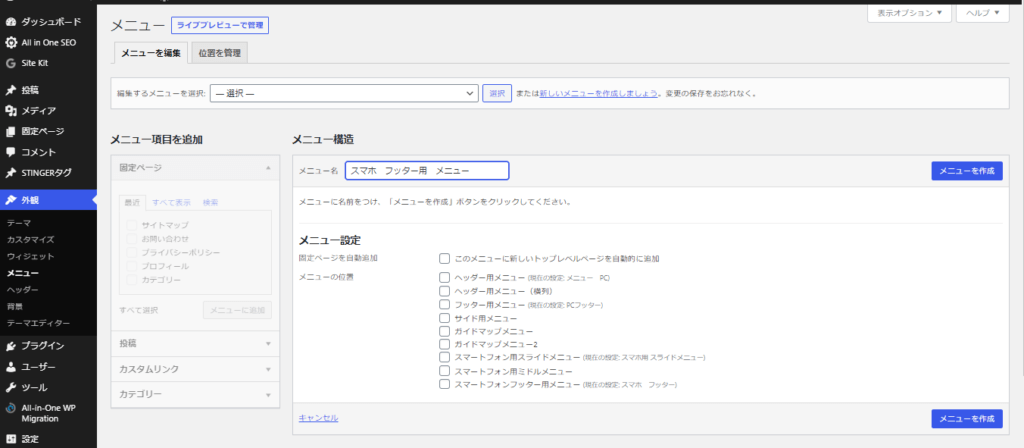Click the 固定ページ pages icon
The width and height of the screenshot is (1024, 448).
(x=10, y=131)
